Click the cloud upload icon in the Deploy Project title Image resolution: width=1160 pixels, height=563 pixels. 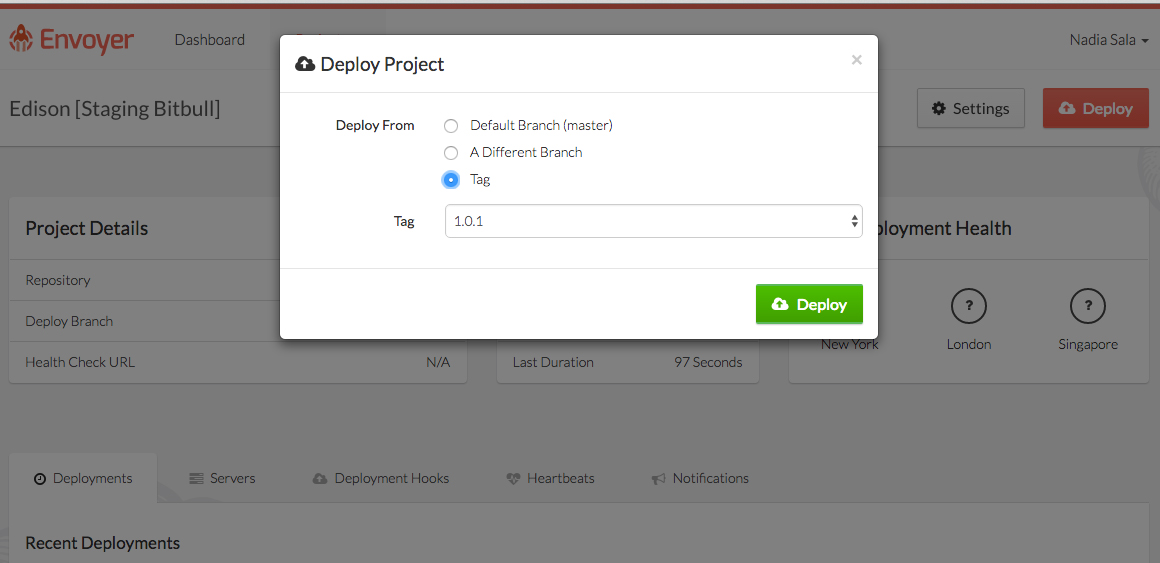[x=305, y=64]
